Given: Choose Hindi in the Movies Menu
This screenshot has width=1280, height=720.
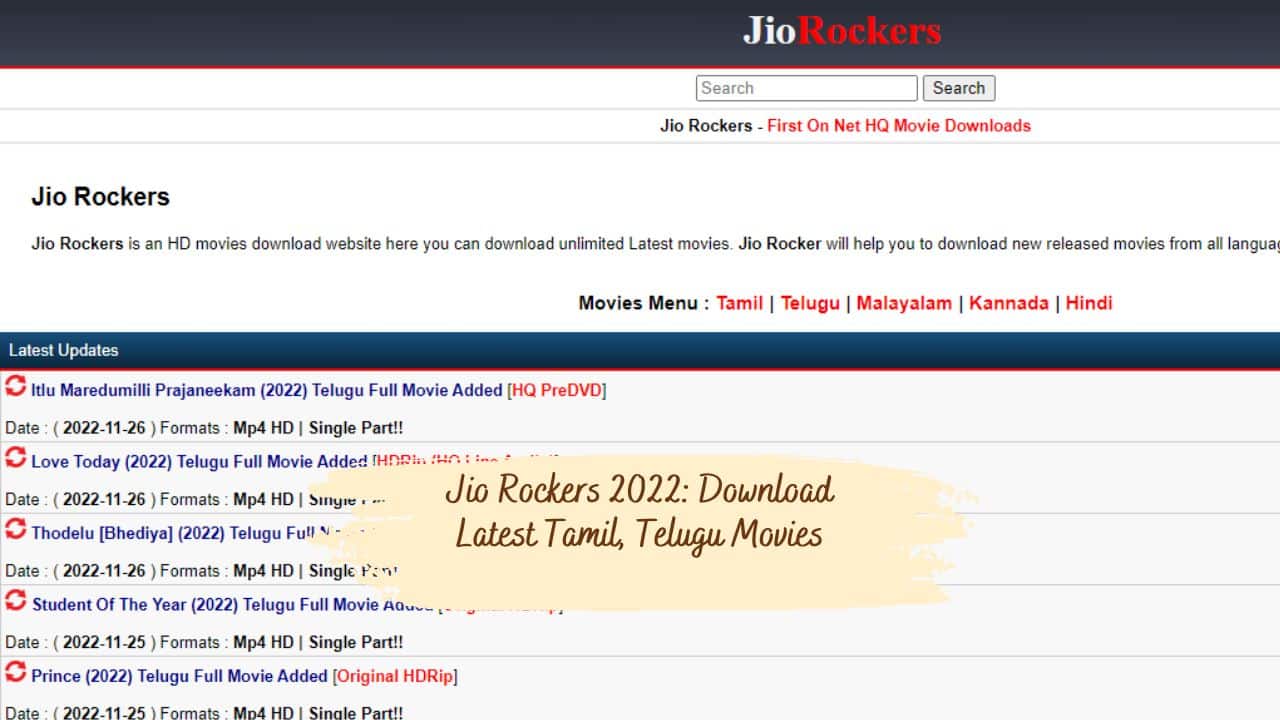Looking at the screenshot, I should point(1088,303).
